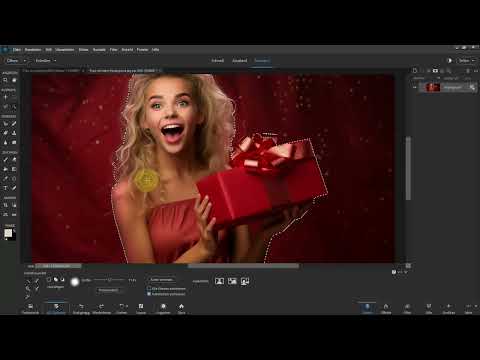This screenshot has height=360, width=480.
Task: Open the tool options help icon
Action: click(x=394, y=272)
